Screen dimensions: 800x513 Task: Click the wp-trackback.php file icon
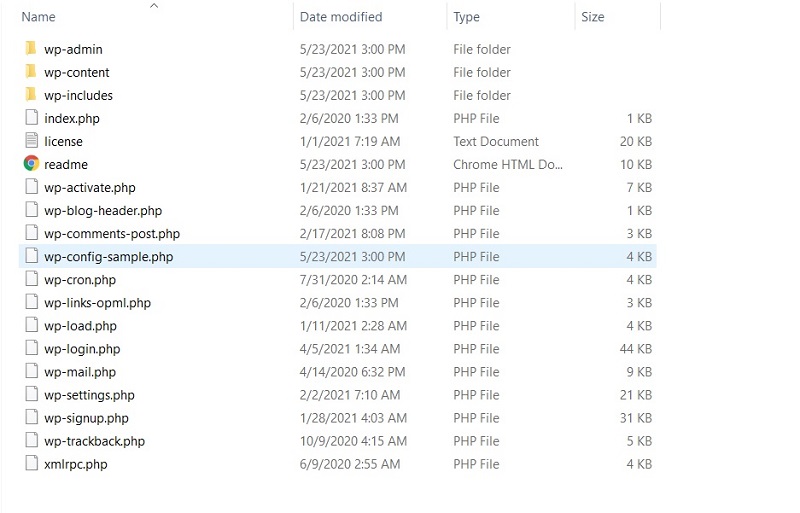click(32, 440)
